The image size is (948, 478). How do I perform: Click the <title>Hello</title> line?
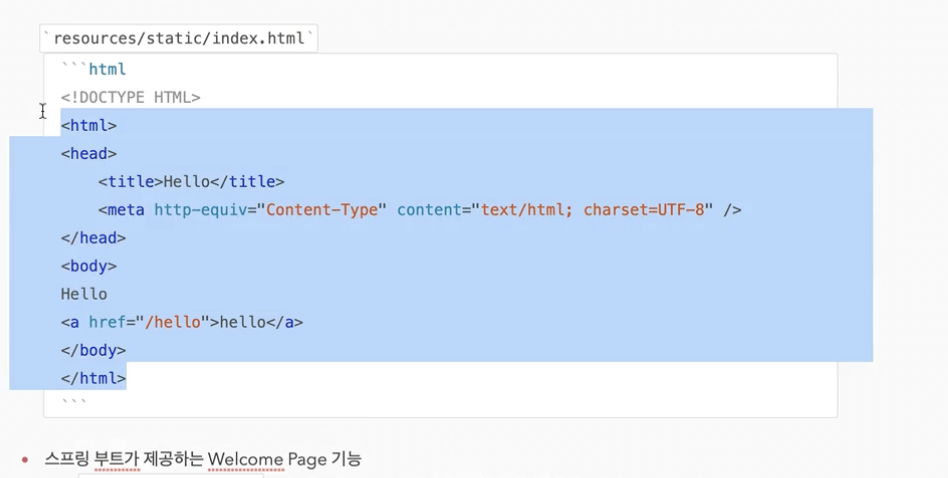point(191,181)
